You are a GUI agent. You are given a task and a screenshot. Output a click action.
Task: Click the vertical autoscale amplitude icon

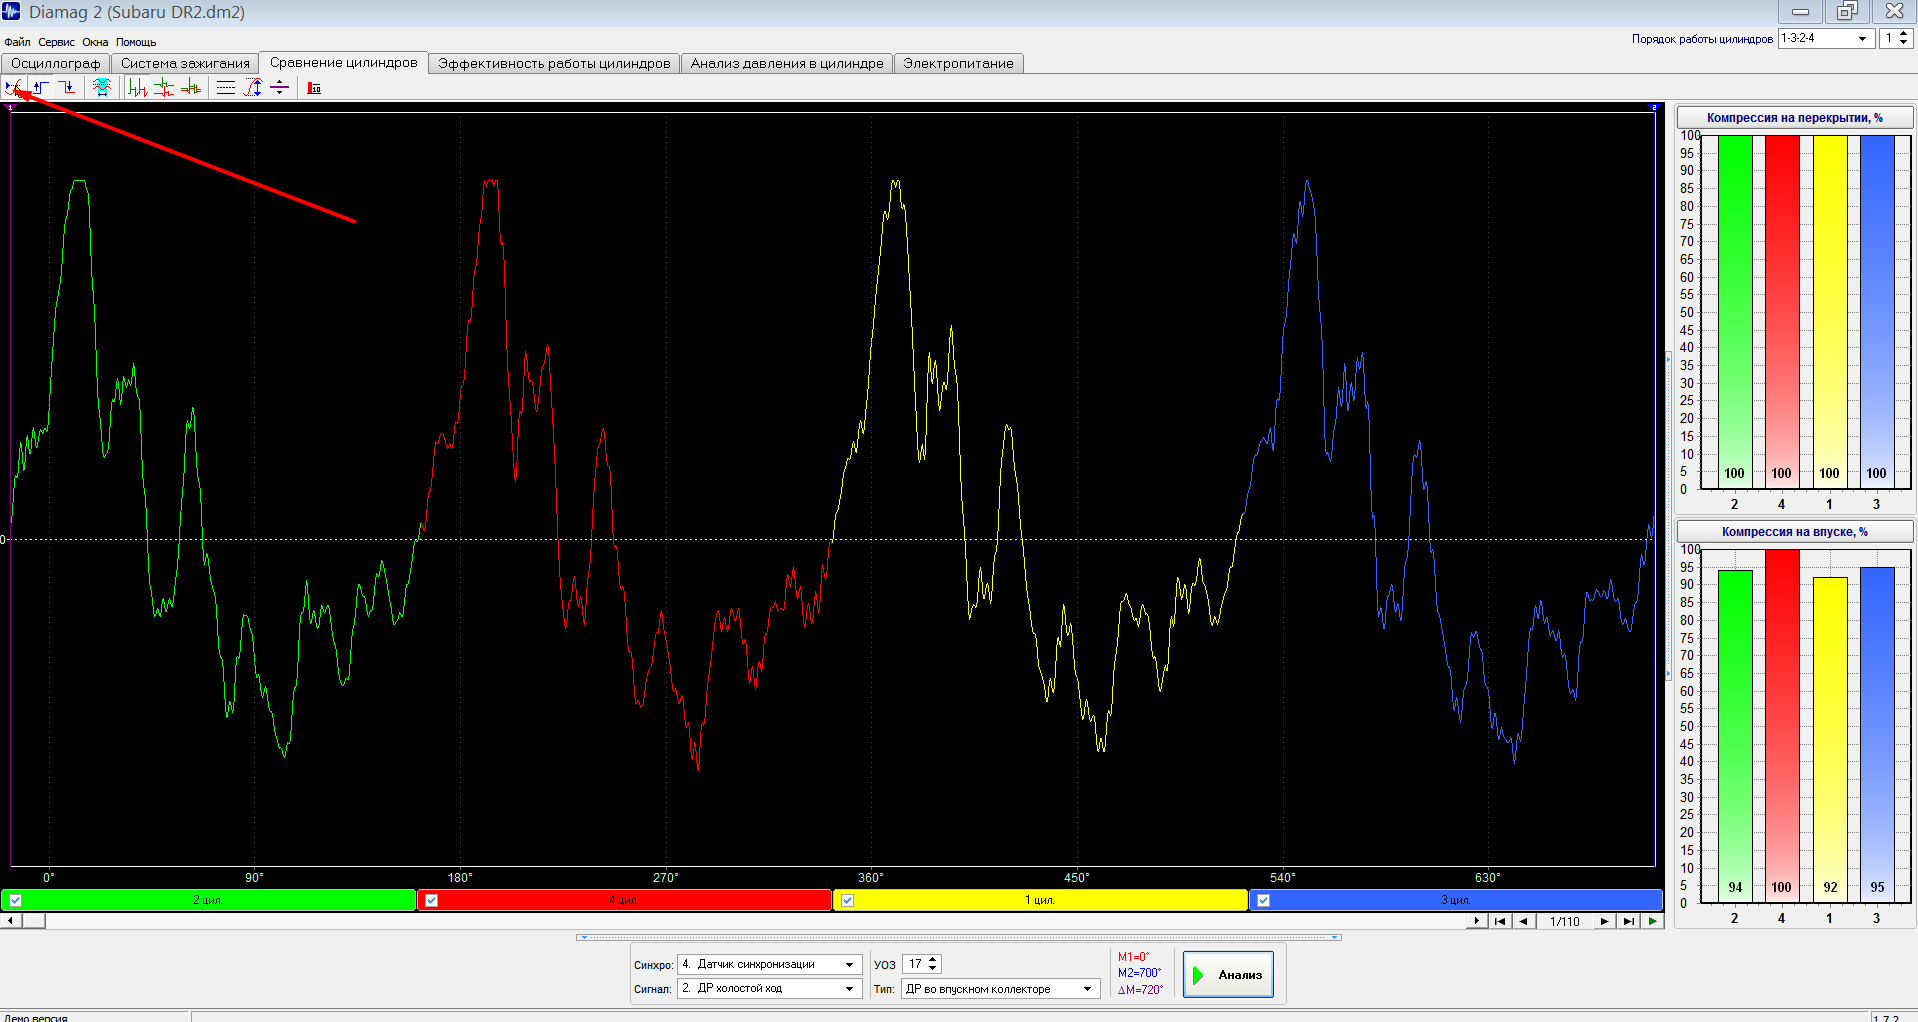[253, 88]
